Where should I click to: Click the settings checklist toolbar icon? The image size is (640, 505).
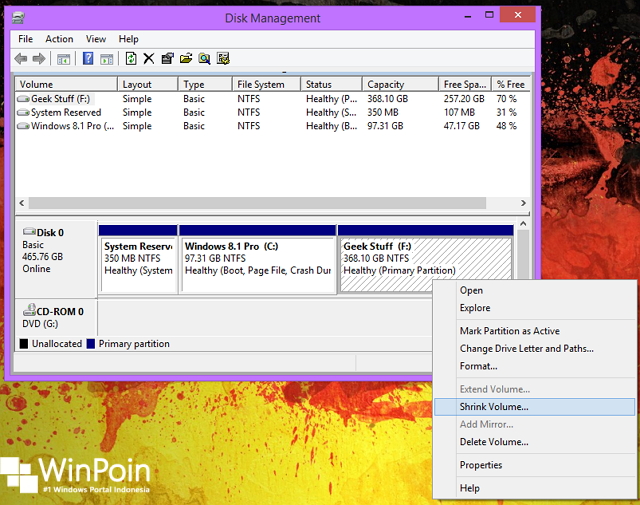click(223, 58)
